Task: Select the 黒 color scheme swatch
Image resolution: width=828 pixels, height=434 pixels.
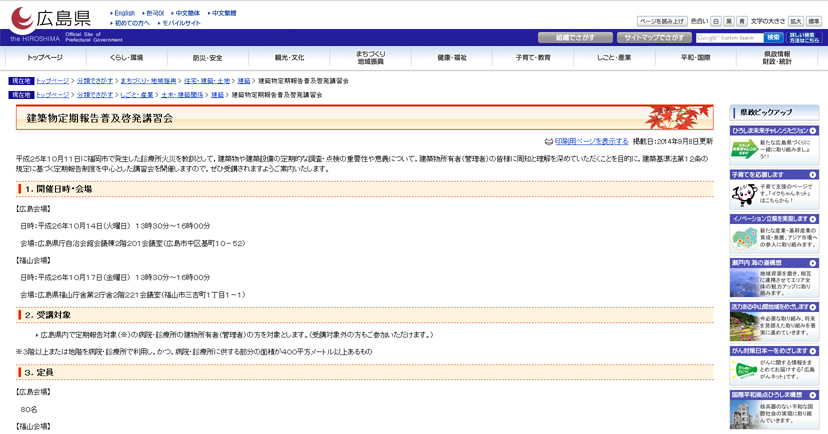Action: (729, 22)
